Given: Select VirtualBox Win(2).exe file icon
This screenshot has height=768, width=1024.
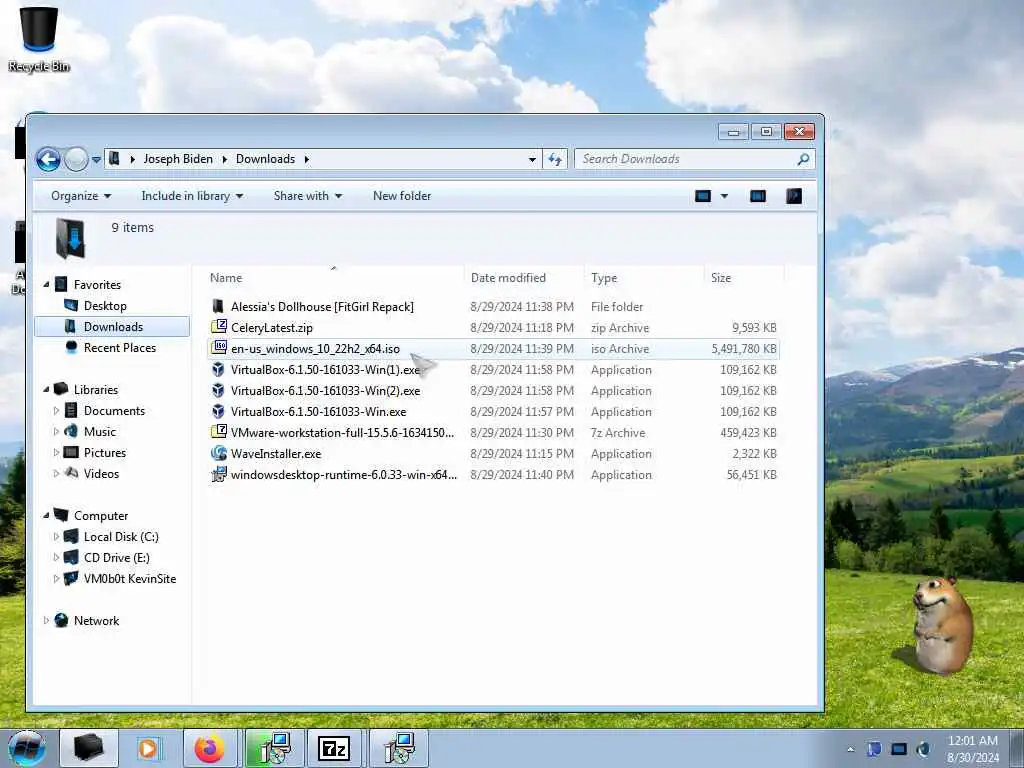Looking at the screenshot, I should click(x=218, y=391).
